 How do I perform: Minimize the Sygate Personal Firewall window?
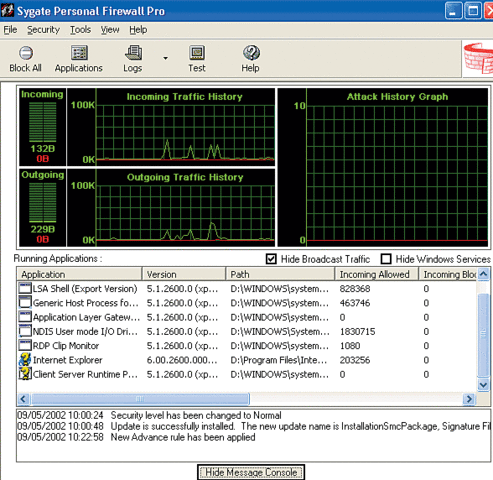point(453,11)
